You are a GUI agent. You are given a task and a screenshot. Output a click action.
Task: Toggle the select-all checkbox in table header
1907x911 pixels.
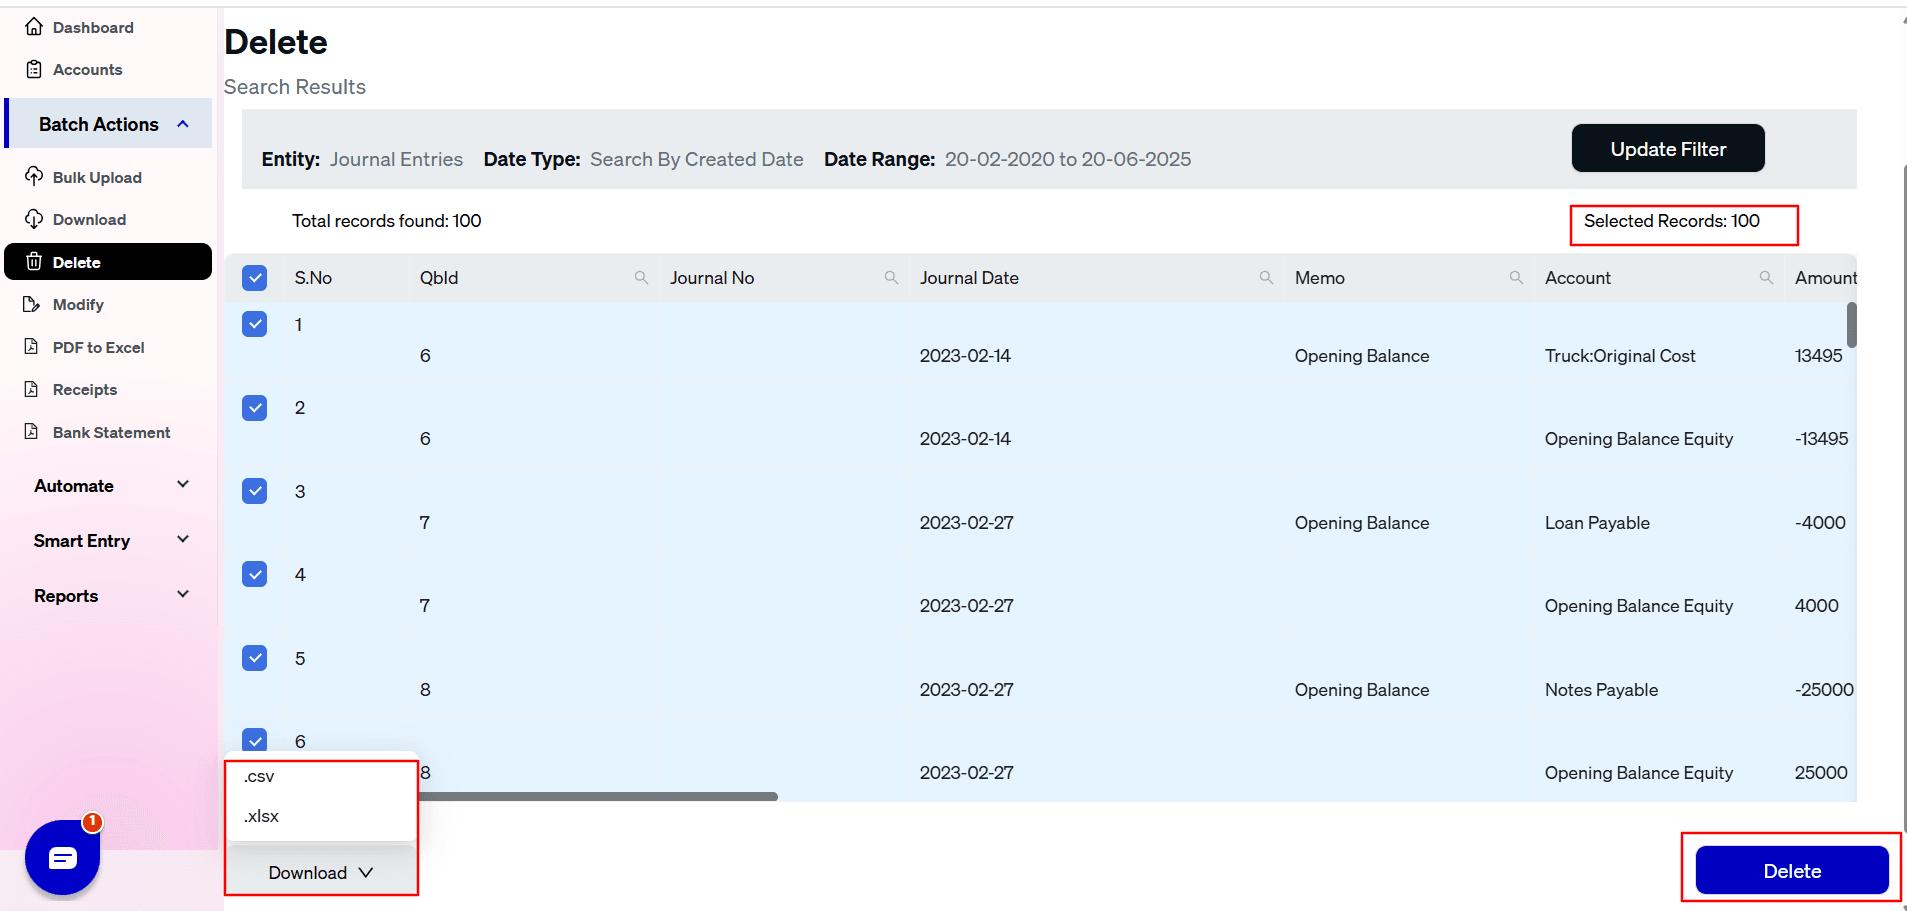255,278
